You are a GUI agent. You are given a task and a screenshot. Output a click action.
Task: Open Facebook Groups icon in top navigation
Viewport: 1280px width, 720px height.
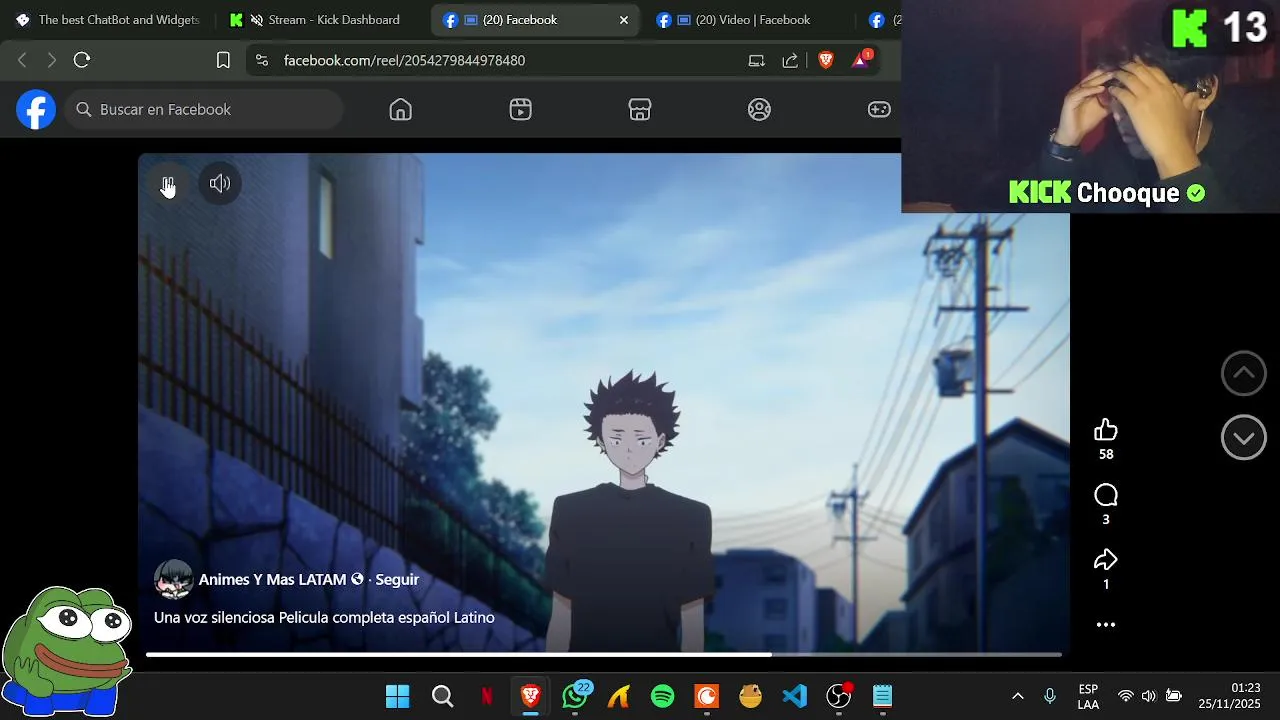759,110
